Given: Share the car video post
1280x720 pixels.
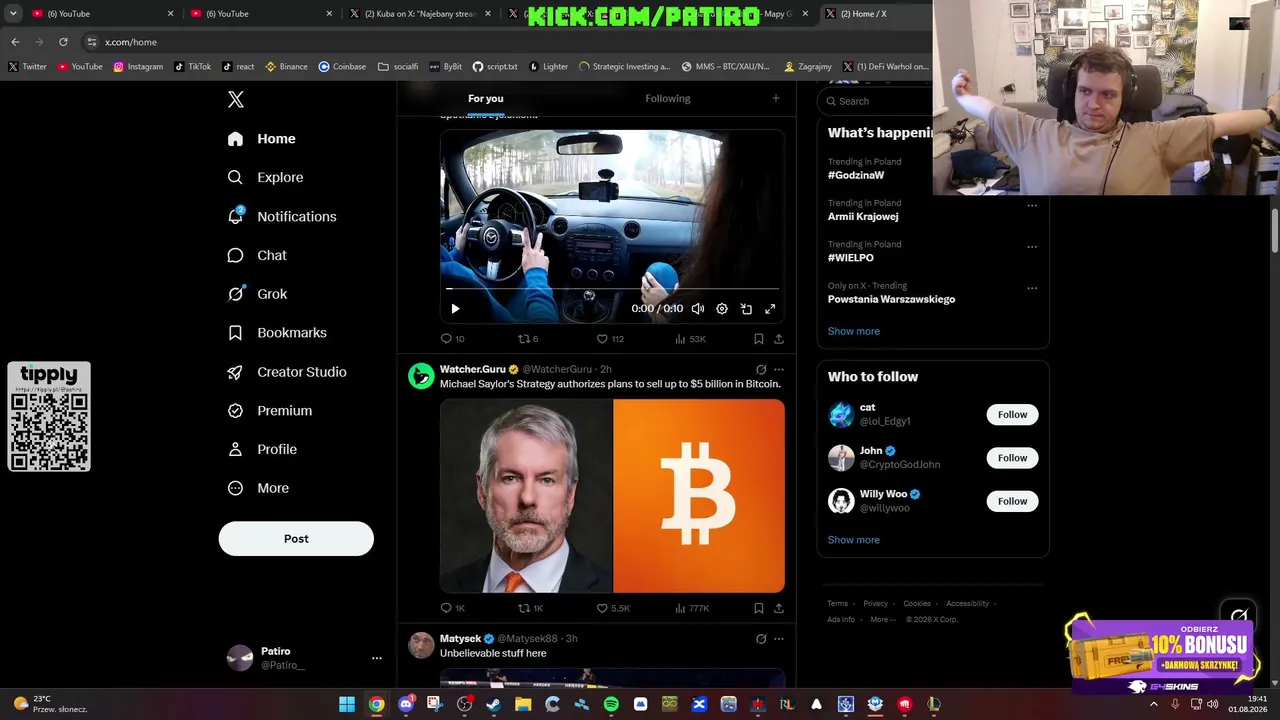Looking at the screenshot, I should 779,339.
